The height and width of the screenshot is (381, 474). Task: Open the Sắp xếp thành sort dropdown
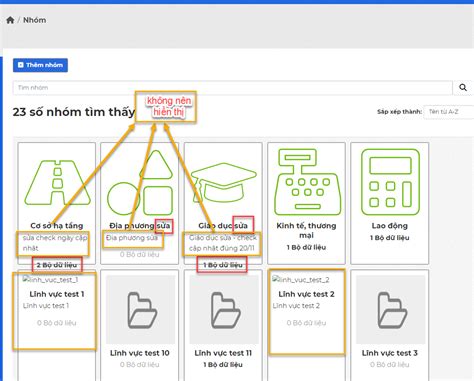pos(449,112)
